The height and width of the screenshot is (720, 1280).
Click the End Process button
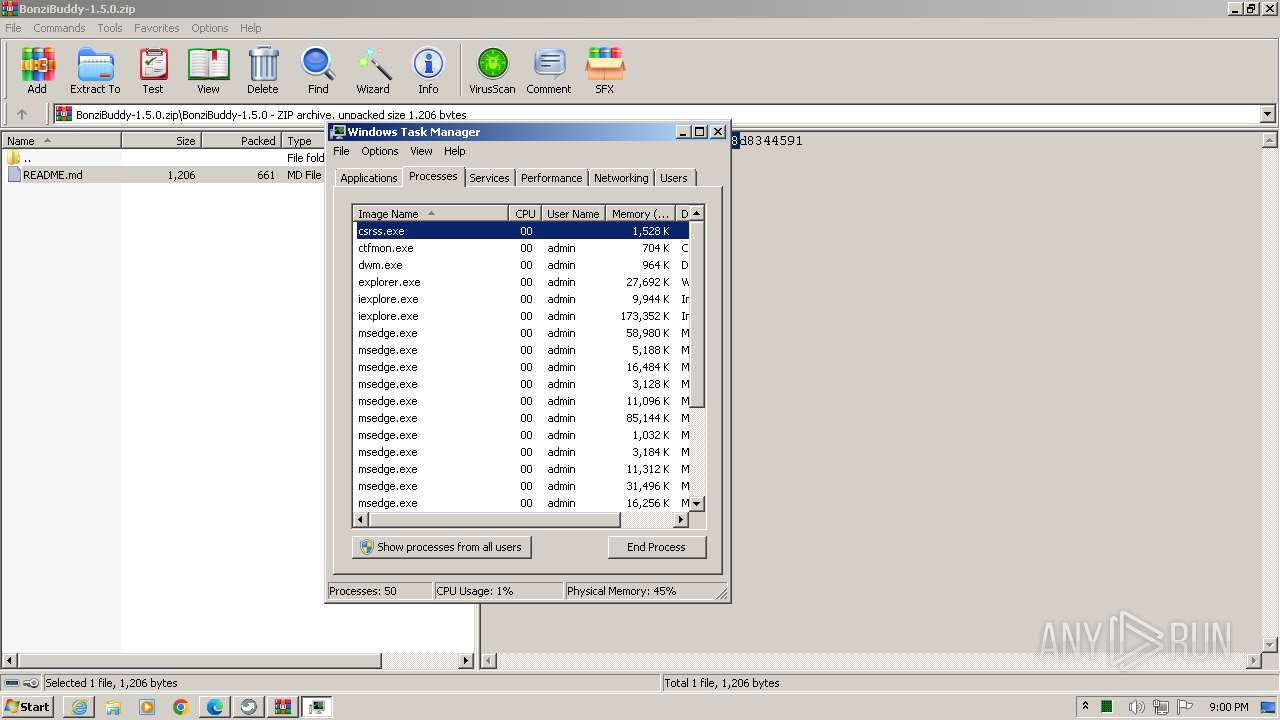tap(656, 547)
